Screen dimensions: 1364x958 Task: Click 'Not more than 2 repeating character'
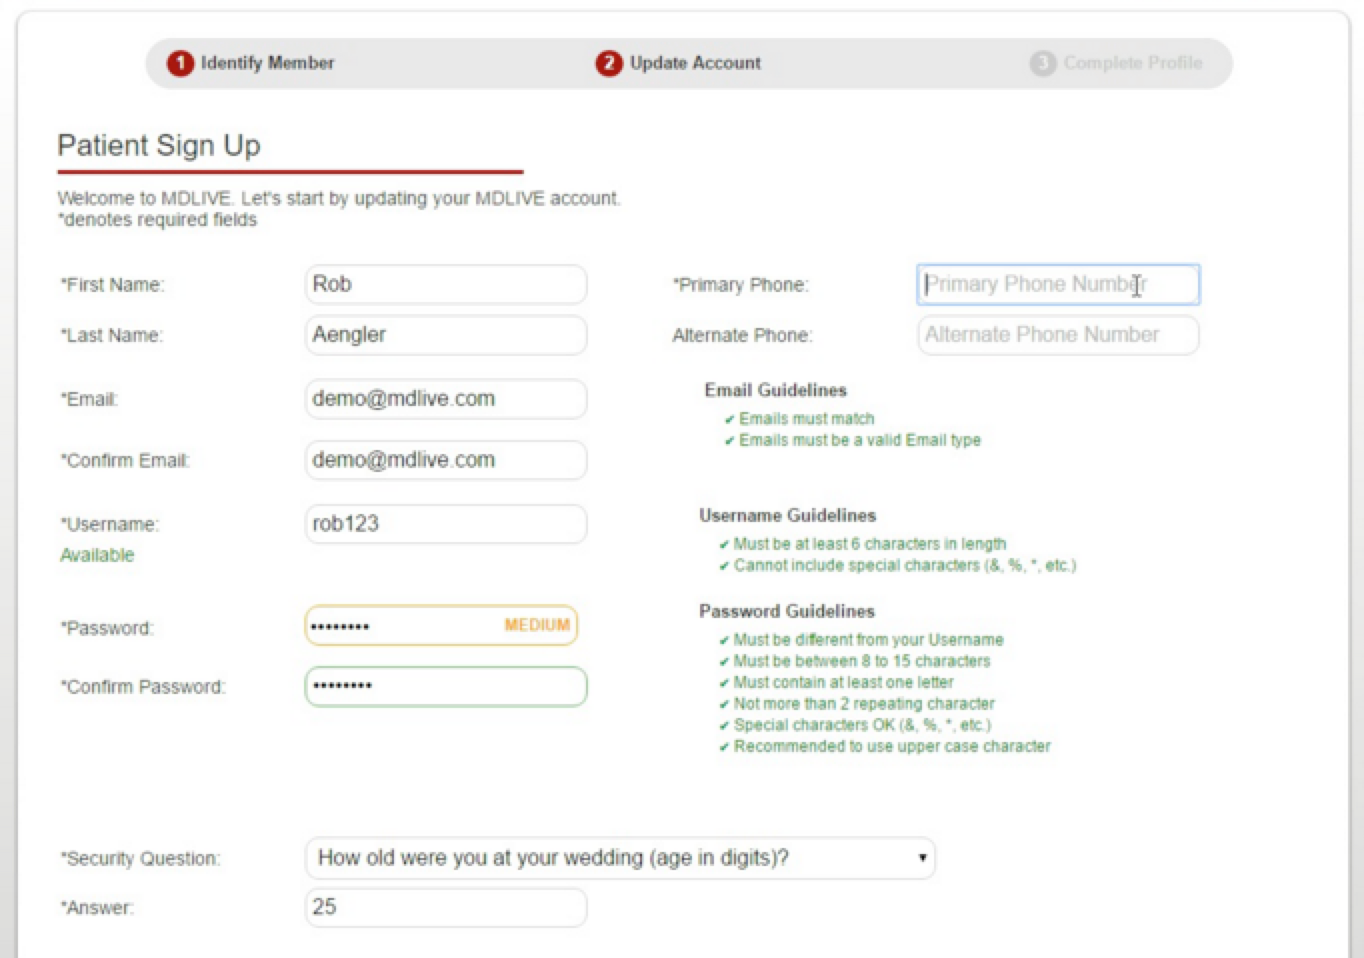click(864, 703)
